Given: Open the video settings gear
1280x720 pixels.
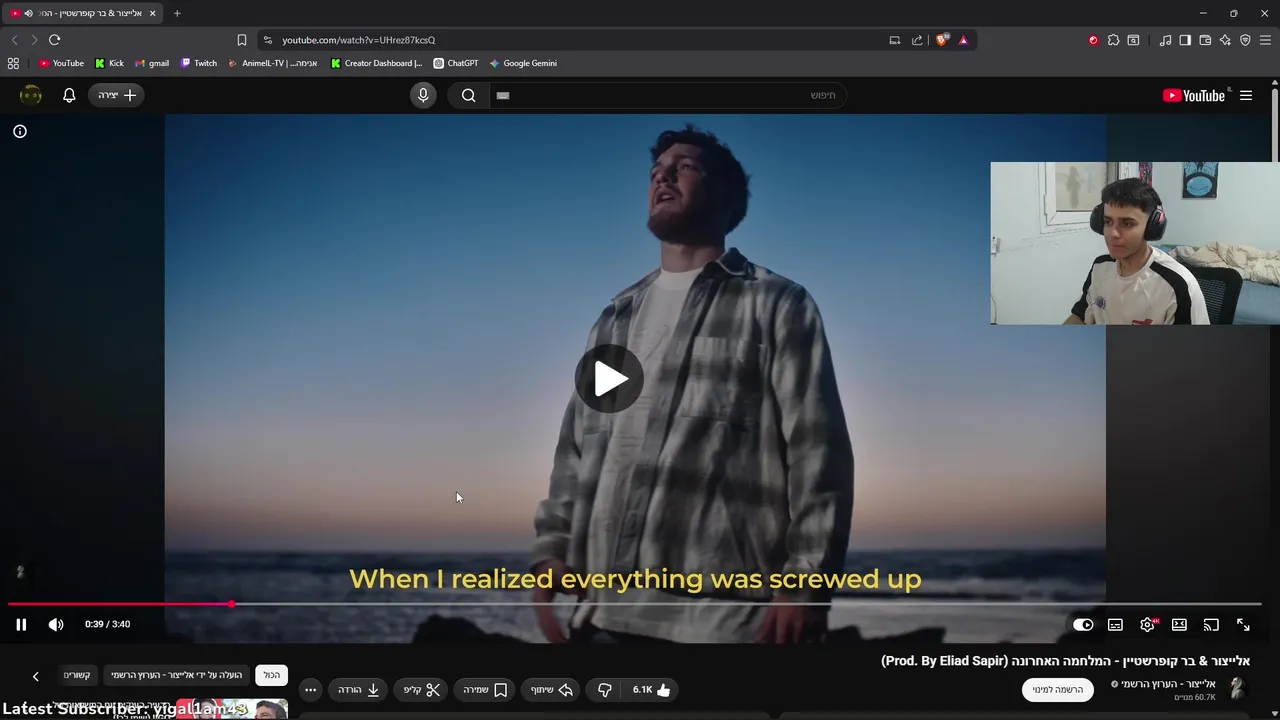Looking at the screenshot, I should tap(1148, 624).
